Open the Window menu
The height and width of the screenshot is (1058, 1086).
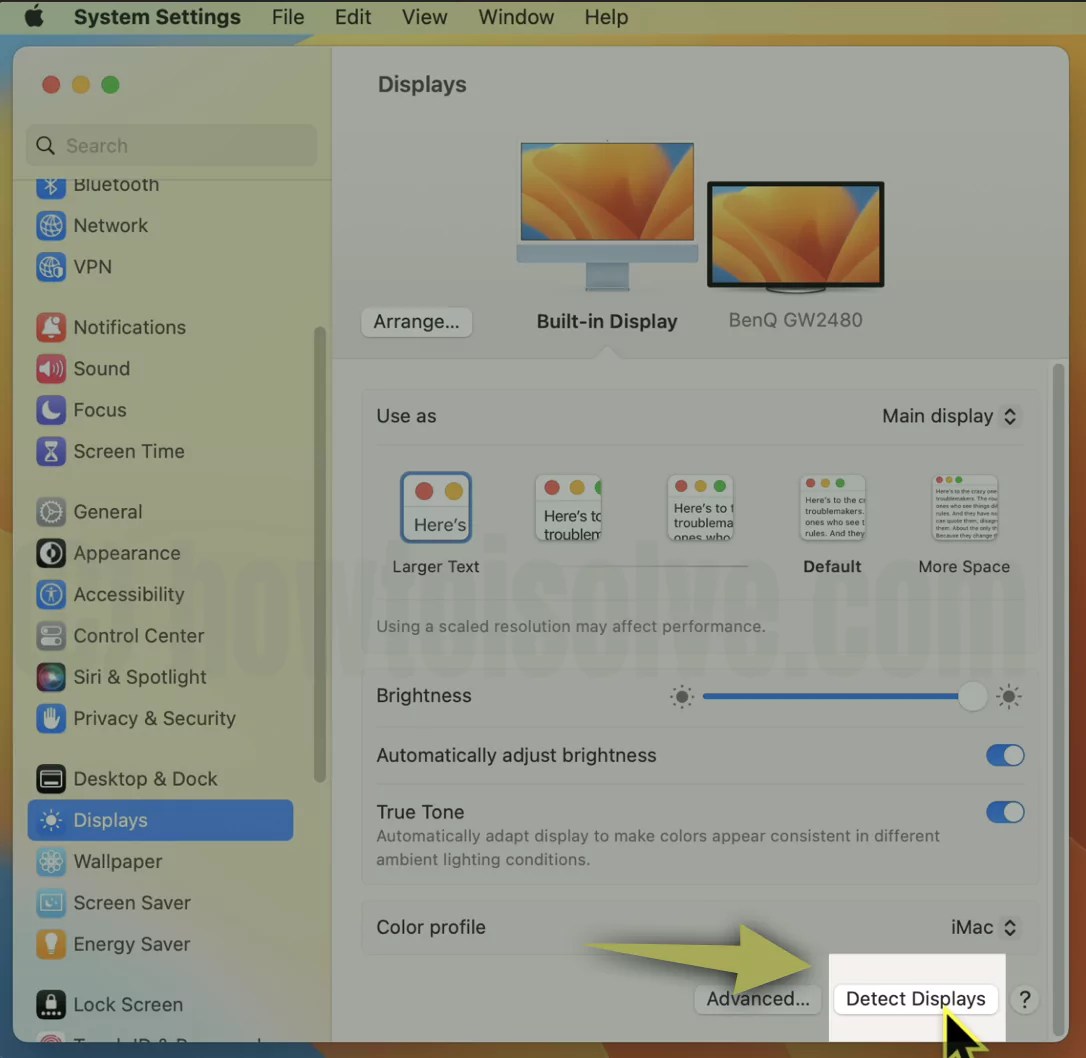click(515, 17)
